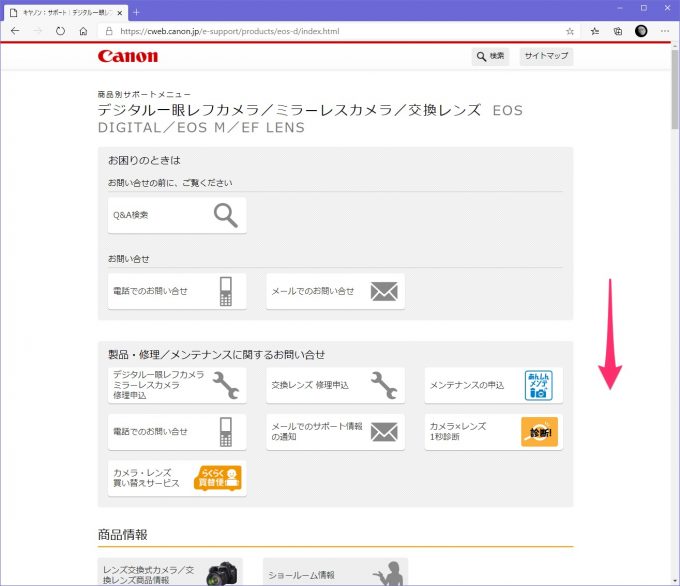The image size is (680, 586).
Task: Click the vertical scrollbar thumb
Action: [675, 89]
